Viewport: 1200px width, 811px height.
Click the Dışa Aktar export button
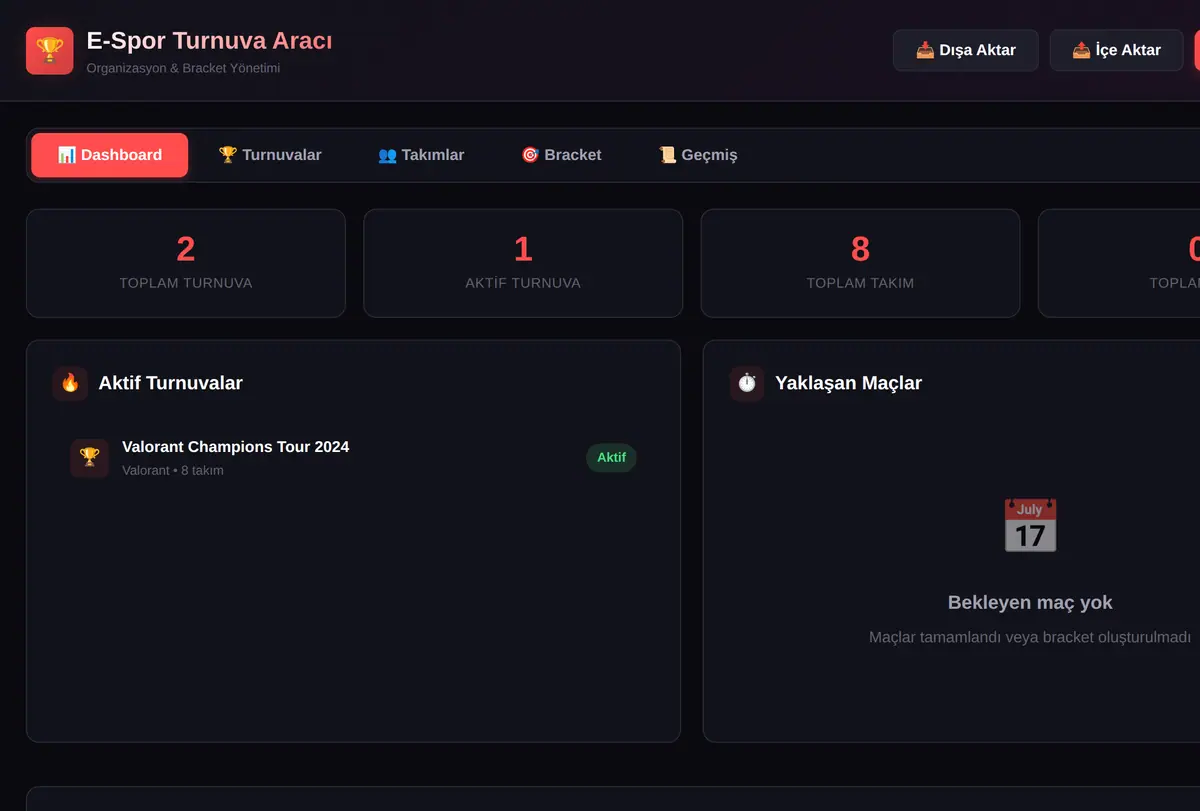(966, 50)
